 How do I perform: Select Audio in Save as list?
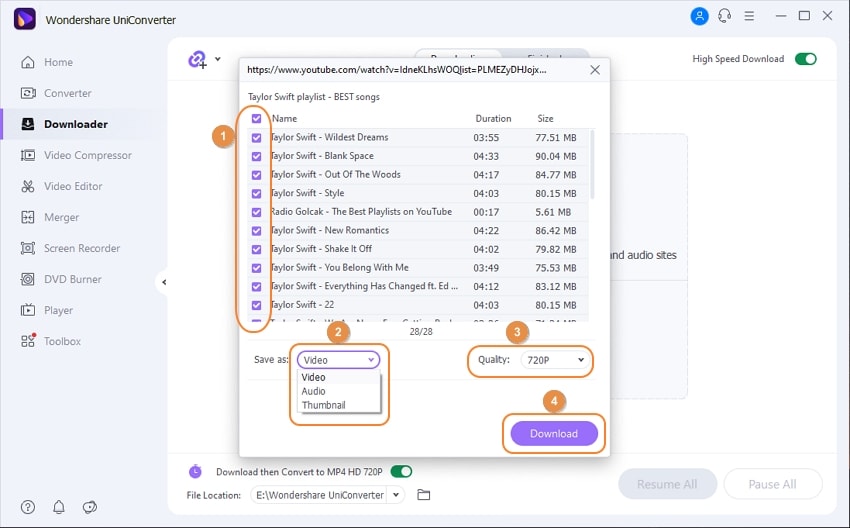(x=339, y=391)
